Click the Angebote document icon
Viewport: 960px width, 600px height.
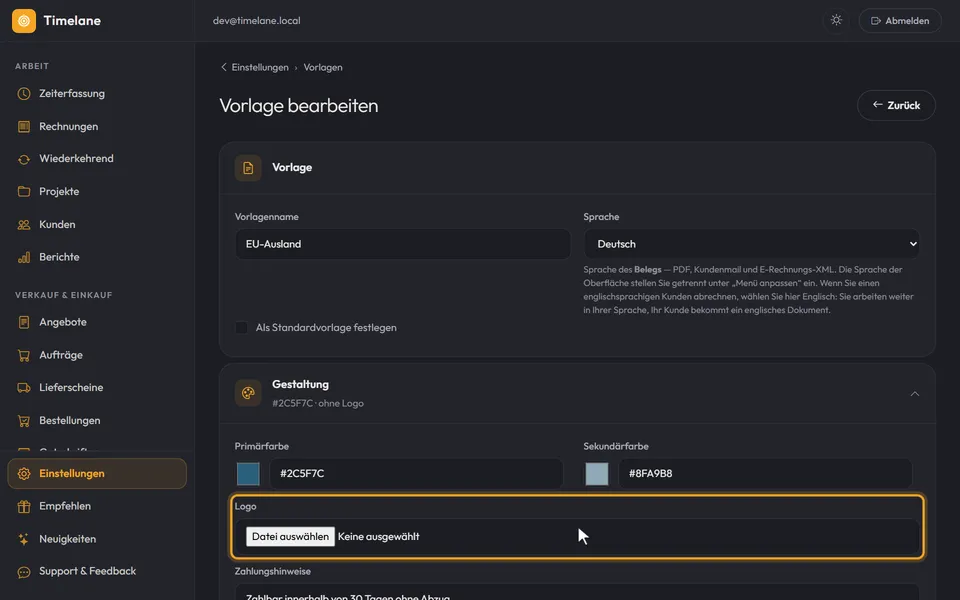coord(24,322)
